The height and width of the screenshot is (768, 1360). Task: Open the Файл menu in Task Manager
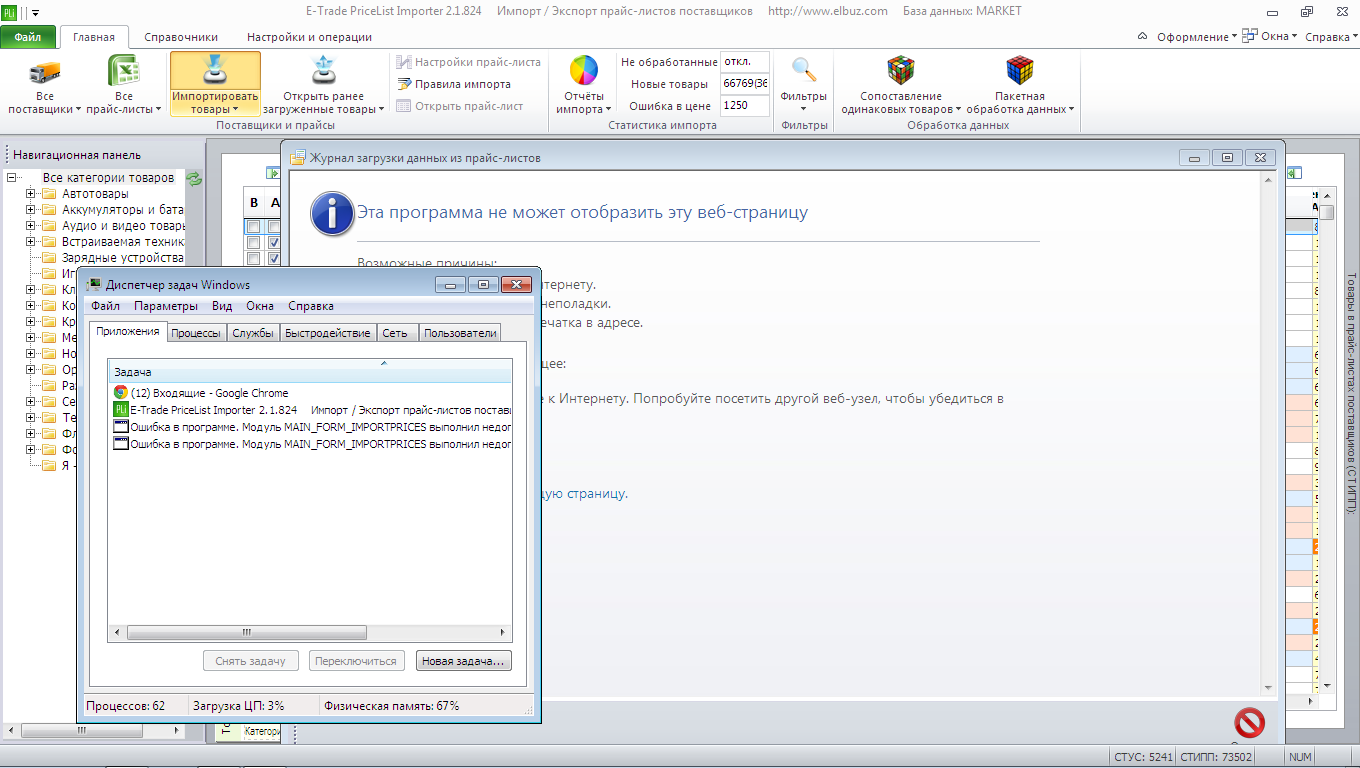[105, 306]
